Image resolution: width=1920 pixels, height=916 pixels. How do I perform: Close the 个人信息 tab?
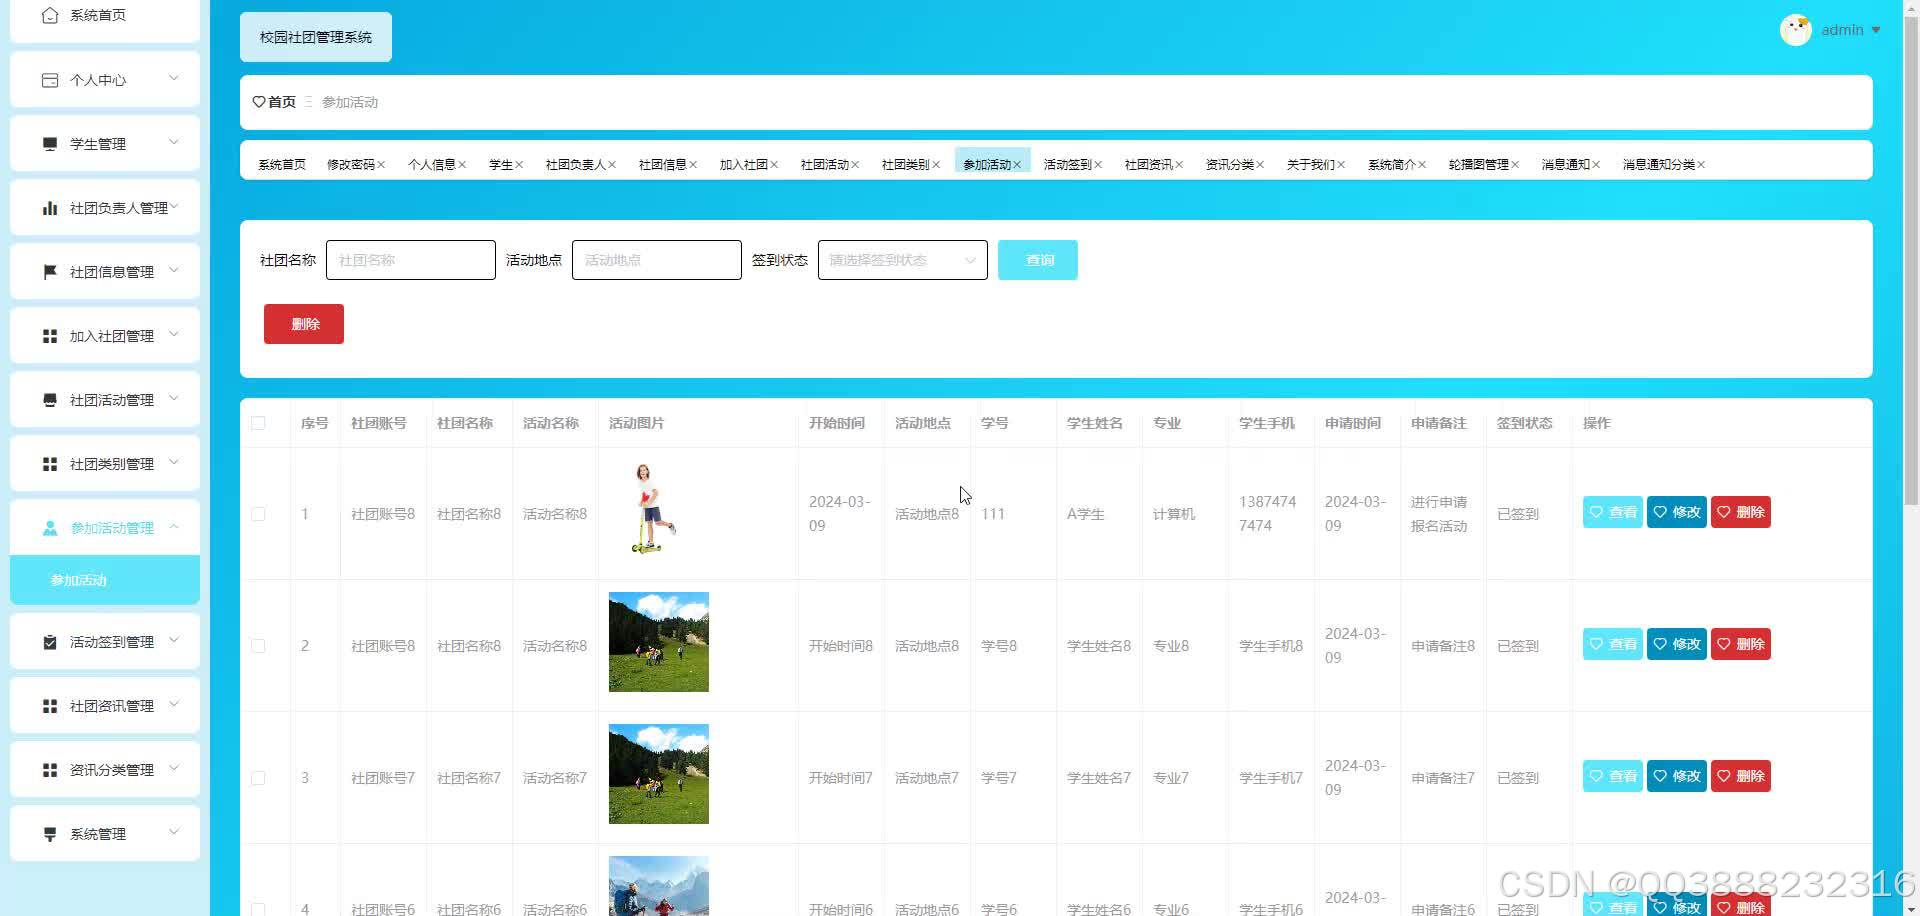click(462, 165)
